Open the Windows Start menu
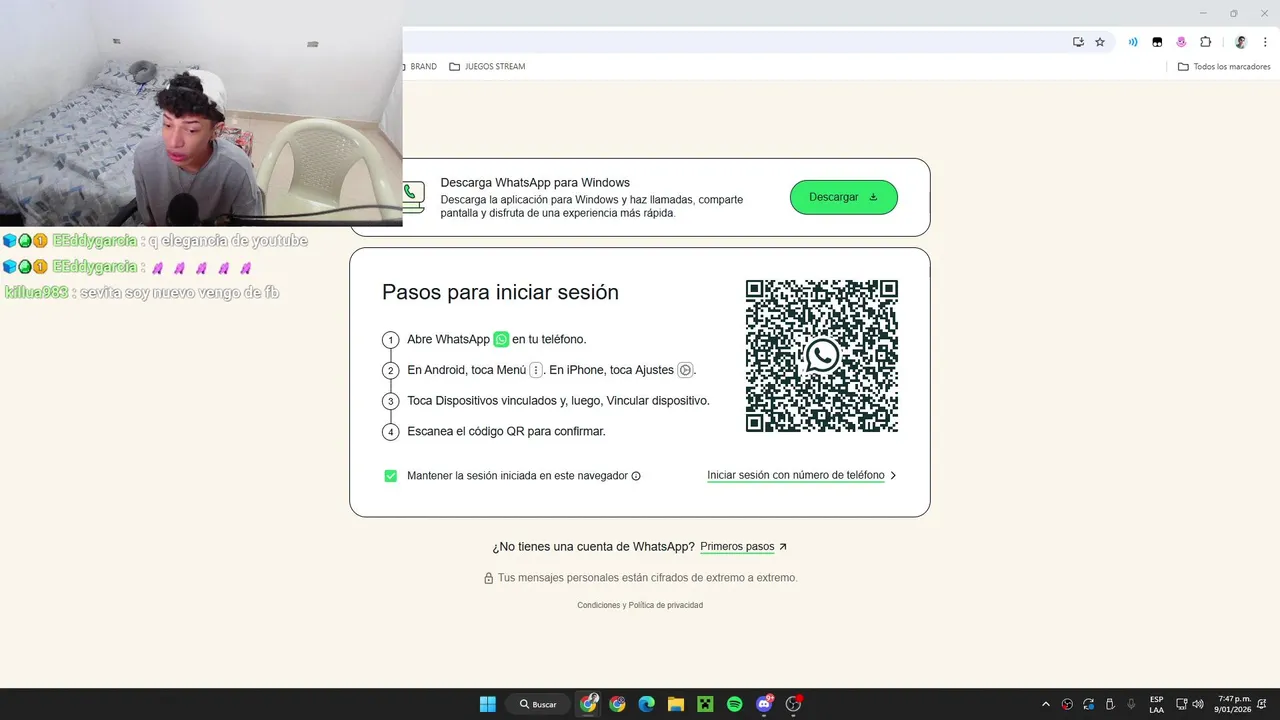 pos(487,704)
